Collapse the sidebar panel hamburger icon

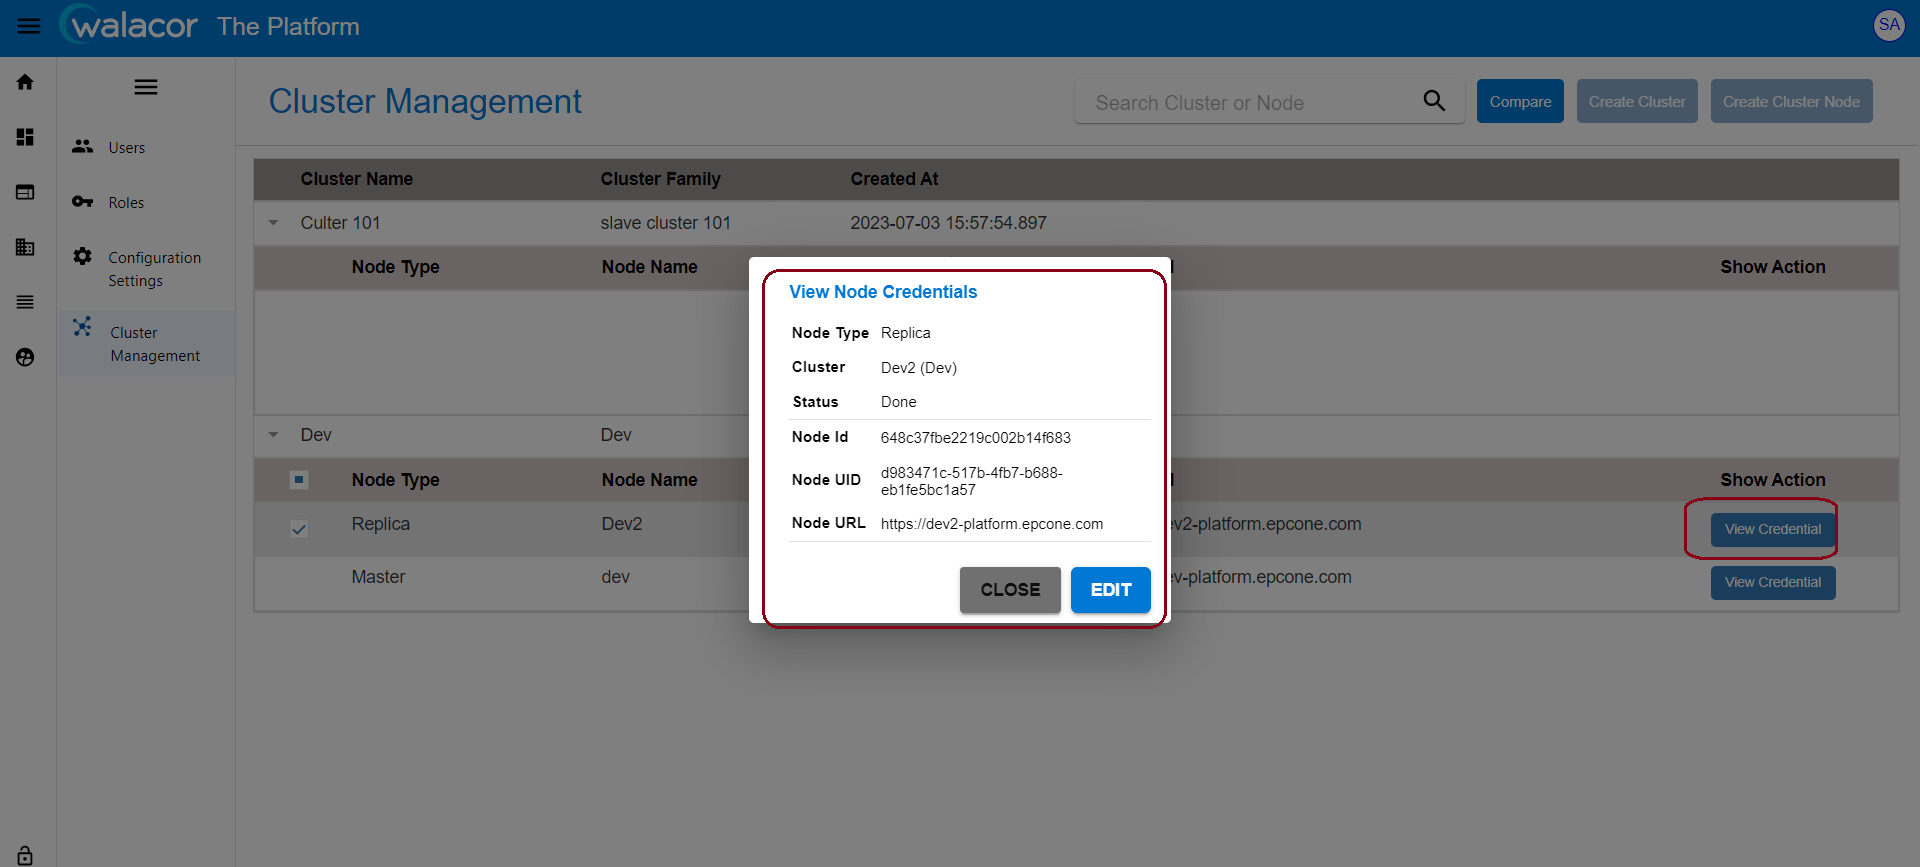click(x=146, y=87)
